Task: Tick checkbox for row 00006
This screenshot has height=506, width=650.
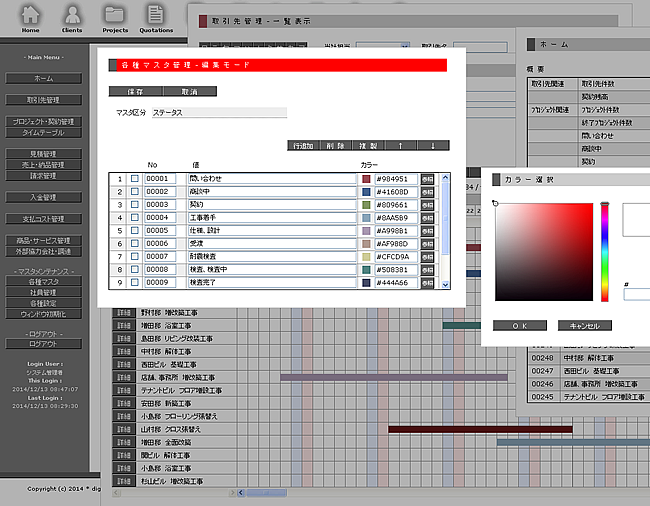Action: [135, 243]
